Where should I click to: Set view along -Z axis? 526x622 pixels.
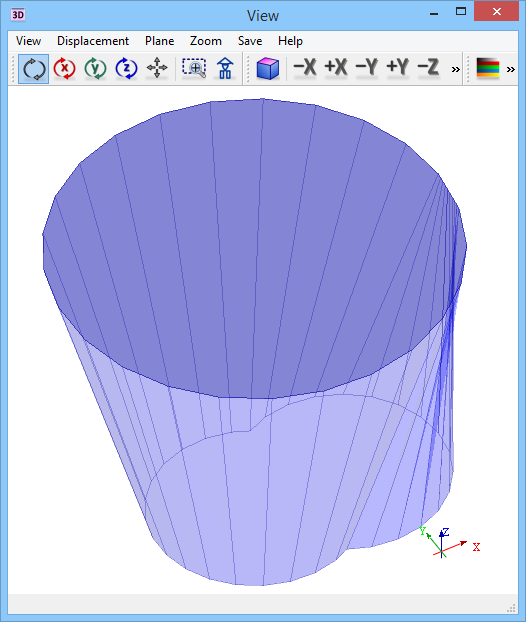click(x=428, y=67)
